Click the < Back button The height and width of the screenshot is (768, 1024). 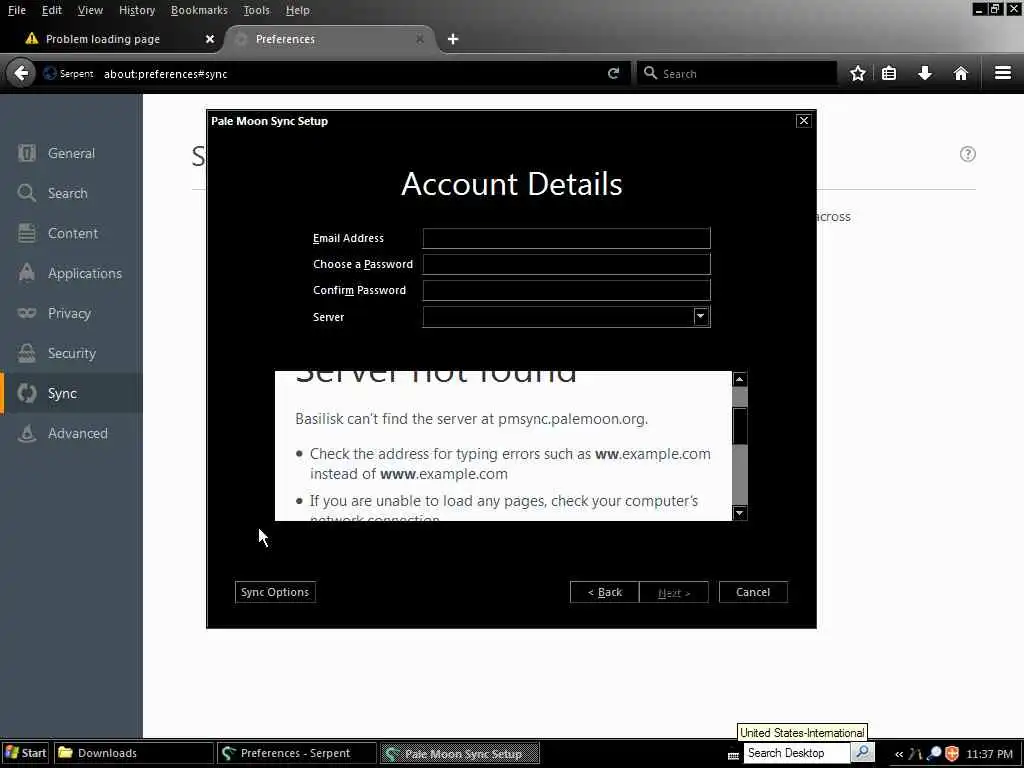[605, 592]
